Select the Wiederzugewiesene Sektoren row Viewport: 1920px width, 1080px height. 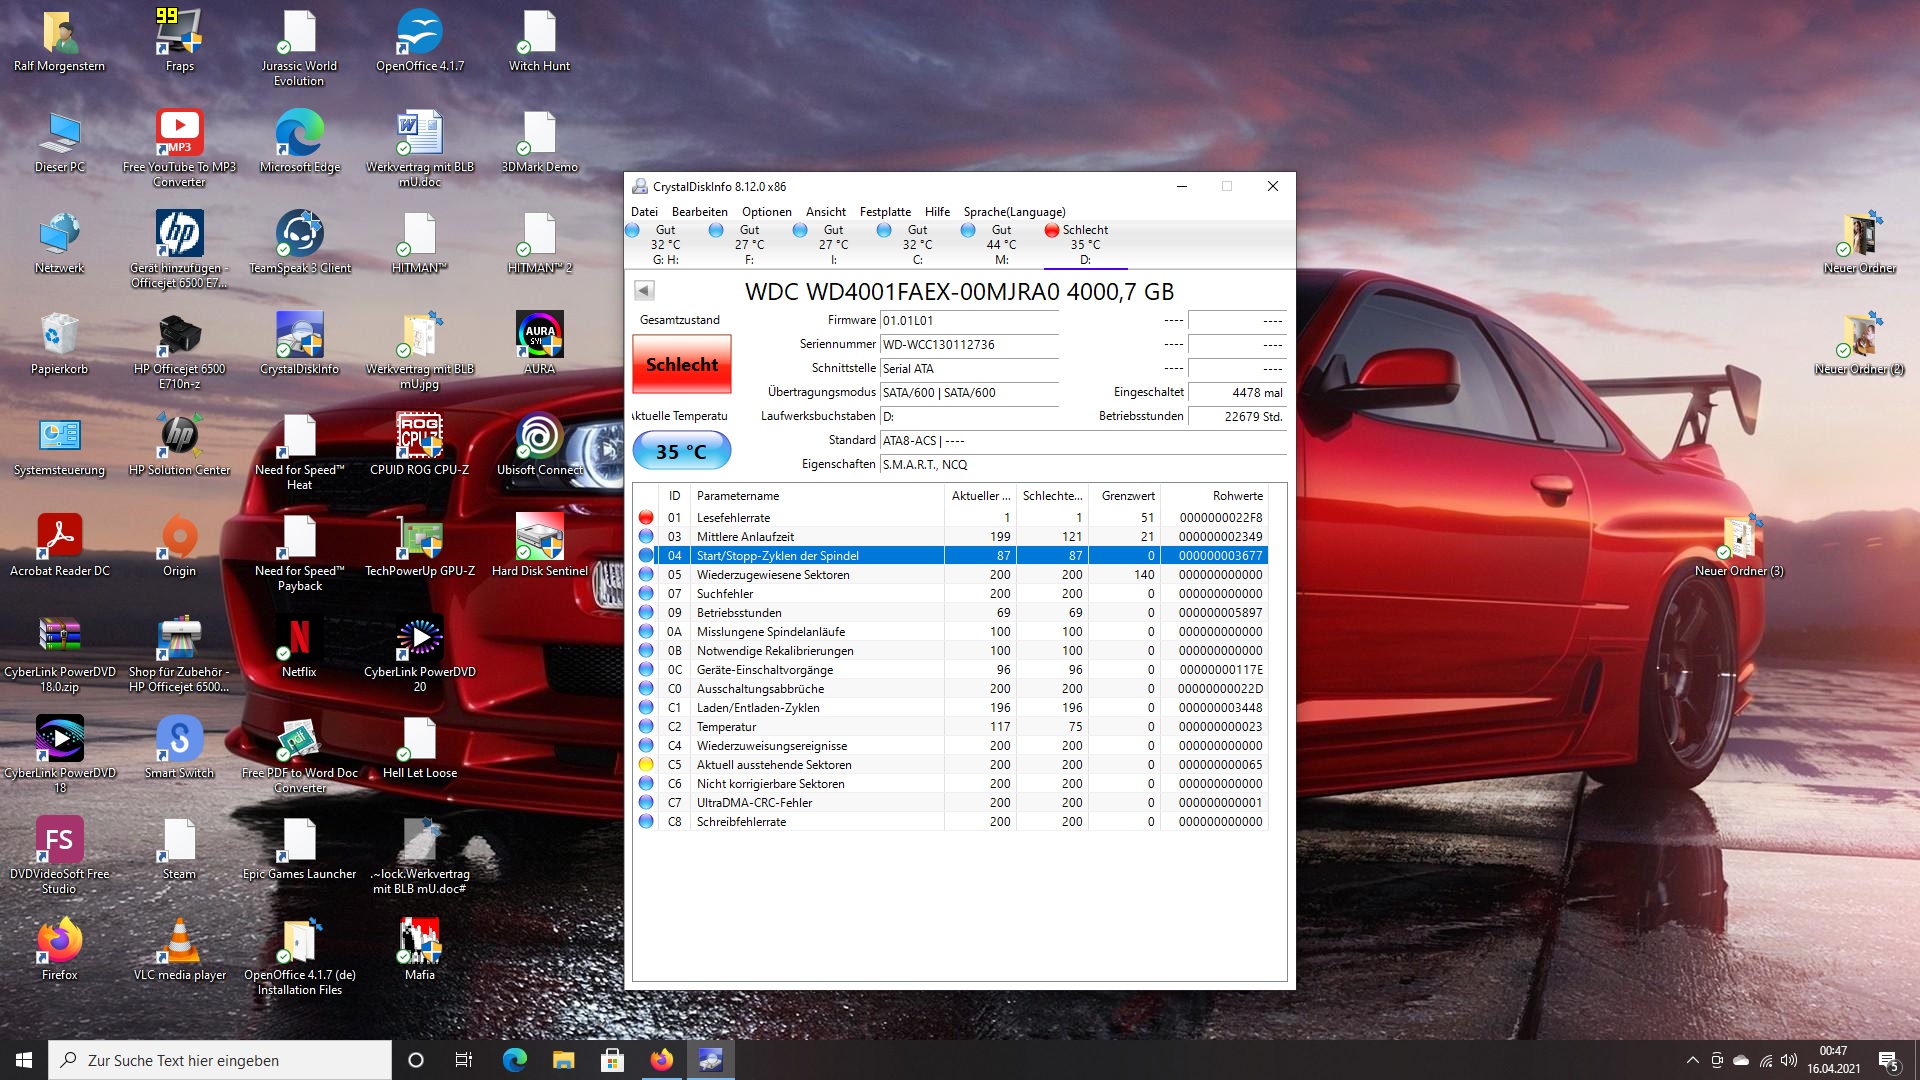click(772, 574)
